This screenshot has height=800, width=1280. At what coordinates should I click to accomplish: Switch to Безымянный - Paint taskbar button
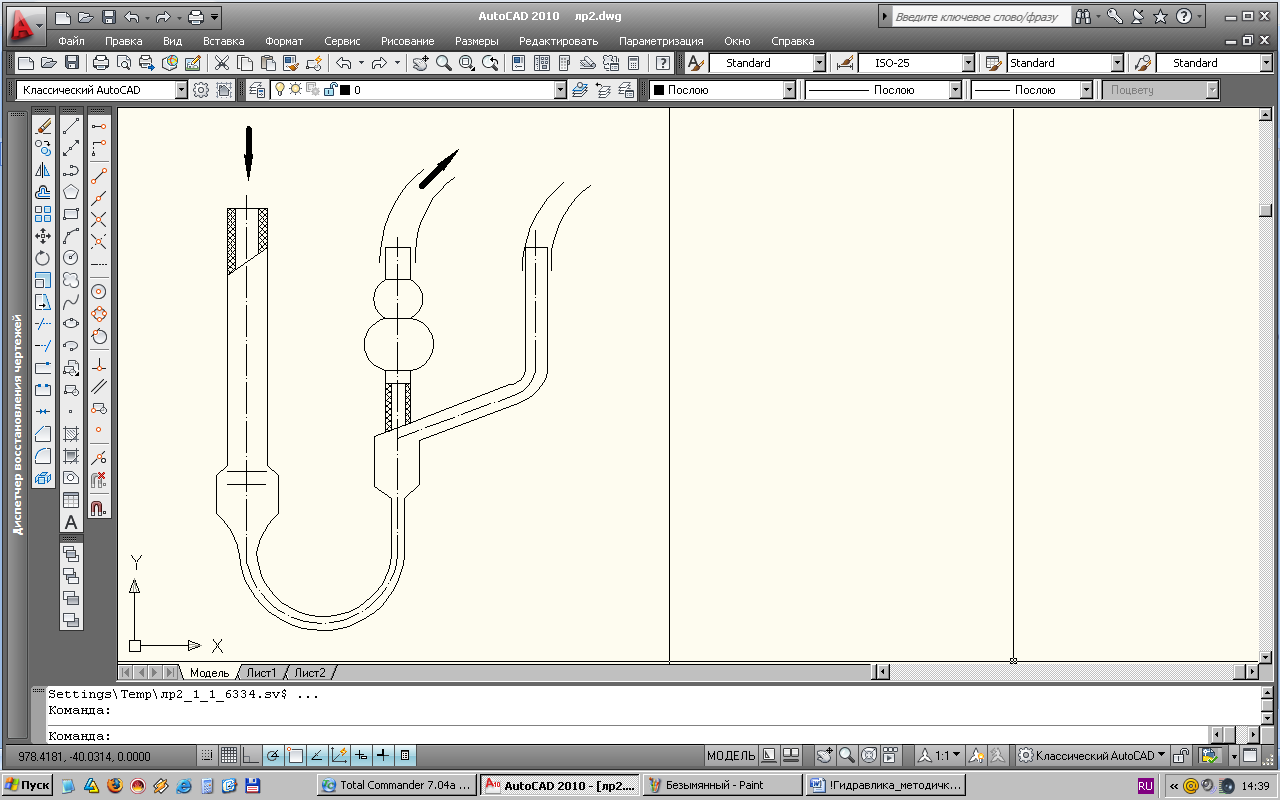tap(723, 785)
